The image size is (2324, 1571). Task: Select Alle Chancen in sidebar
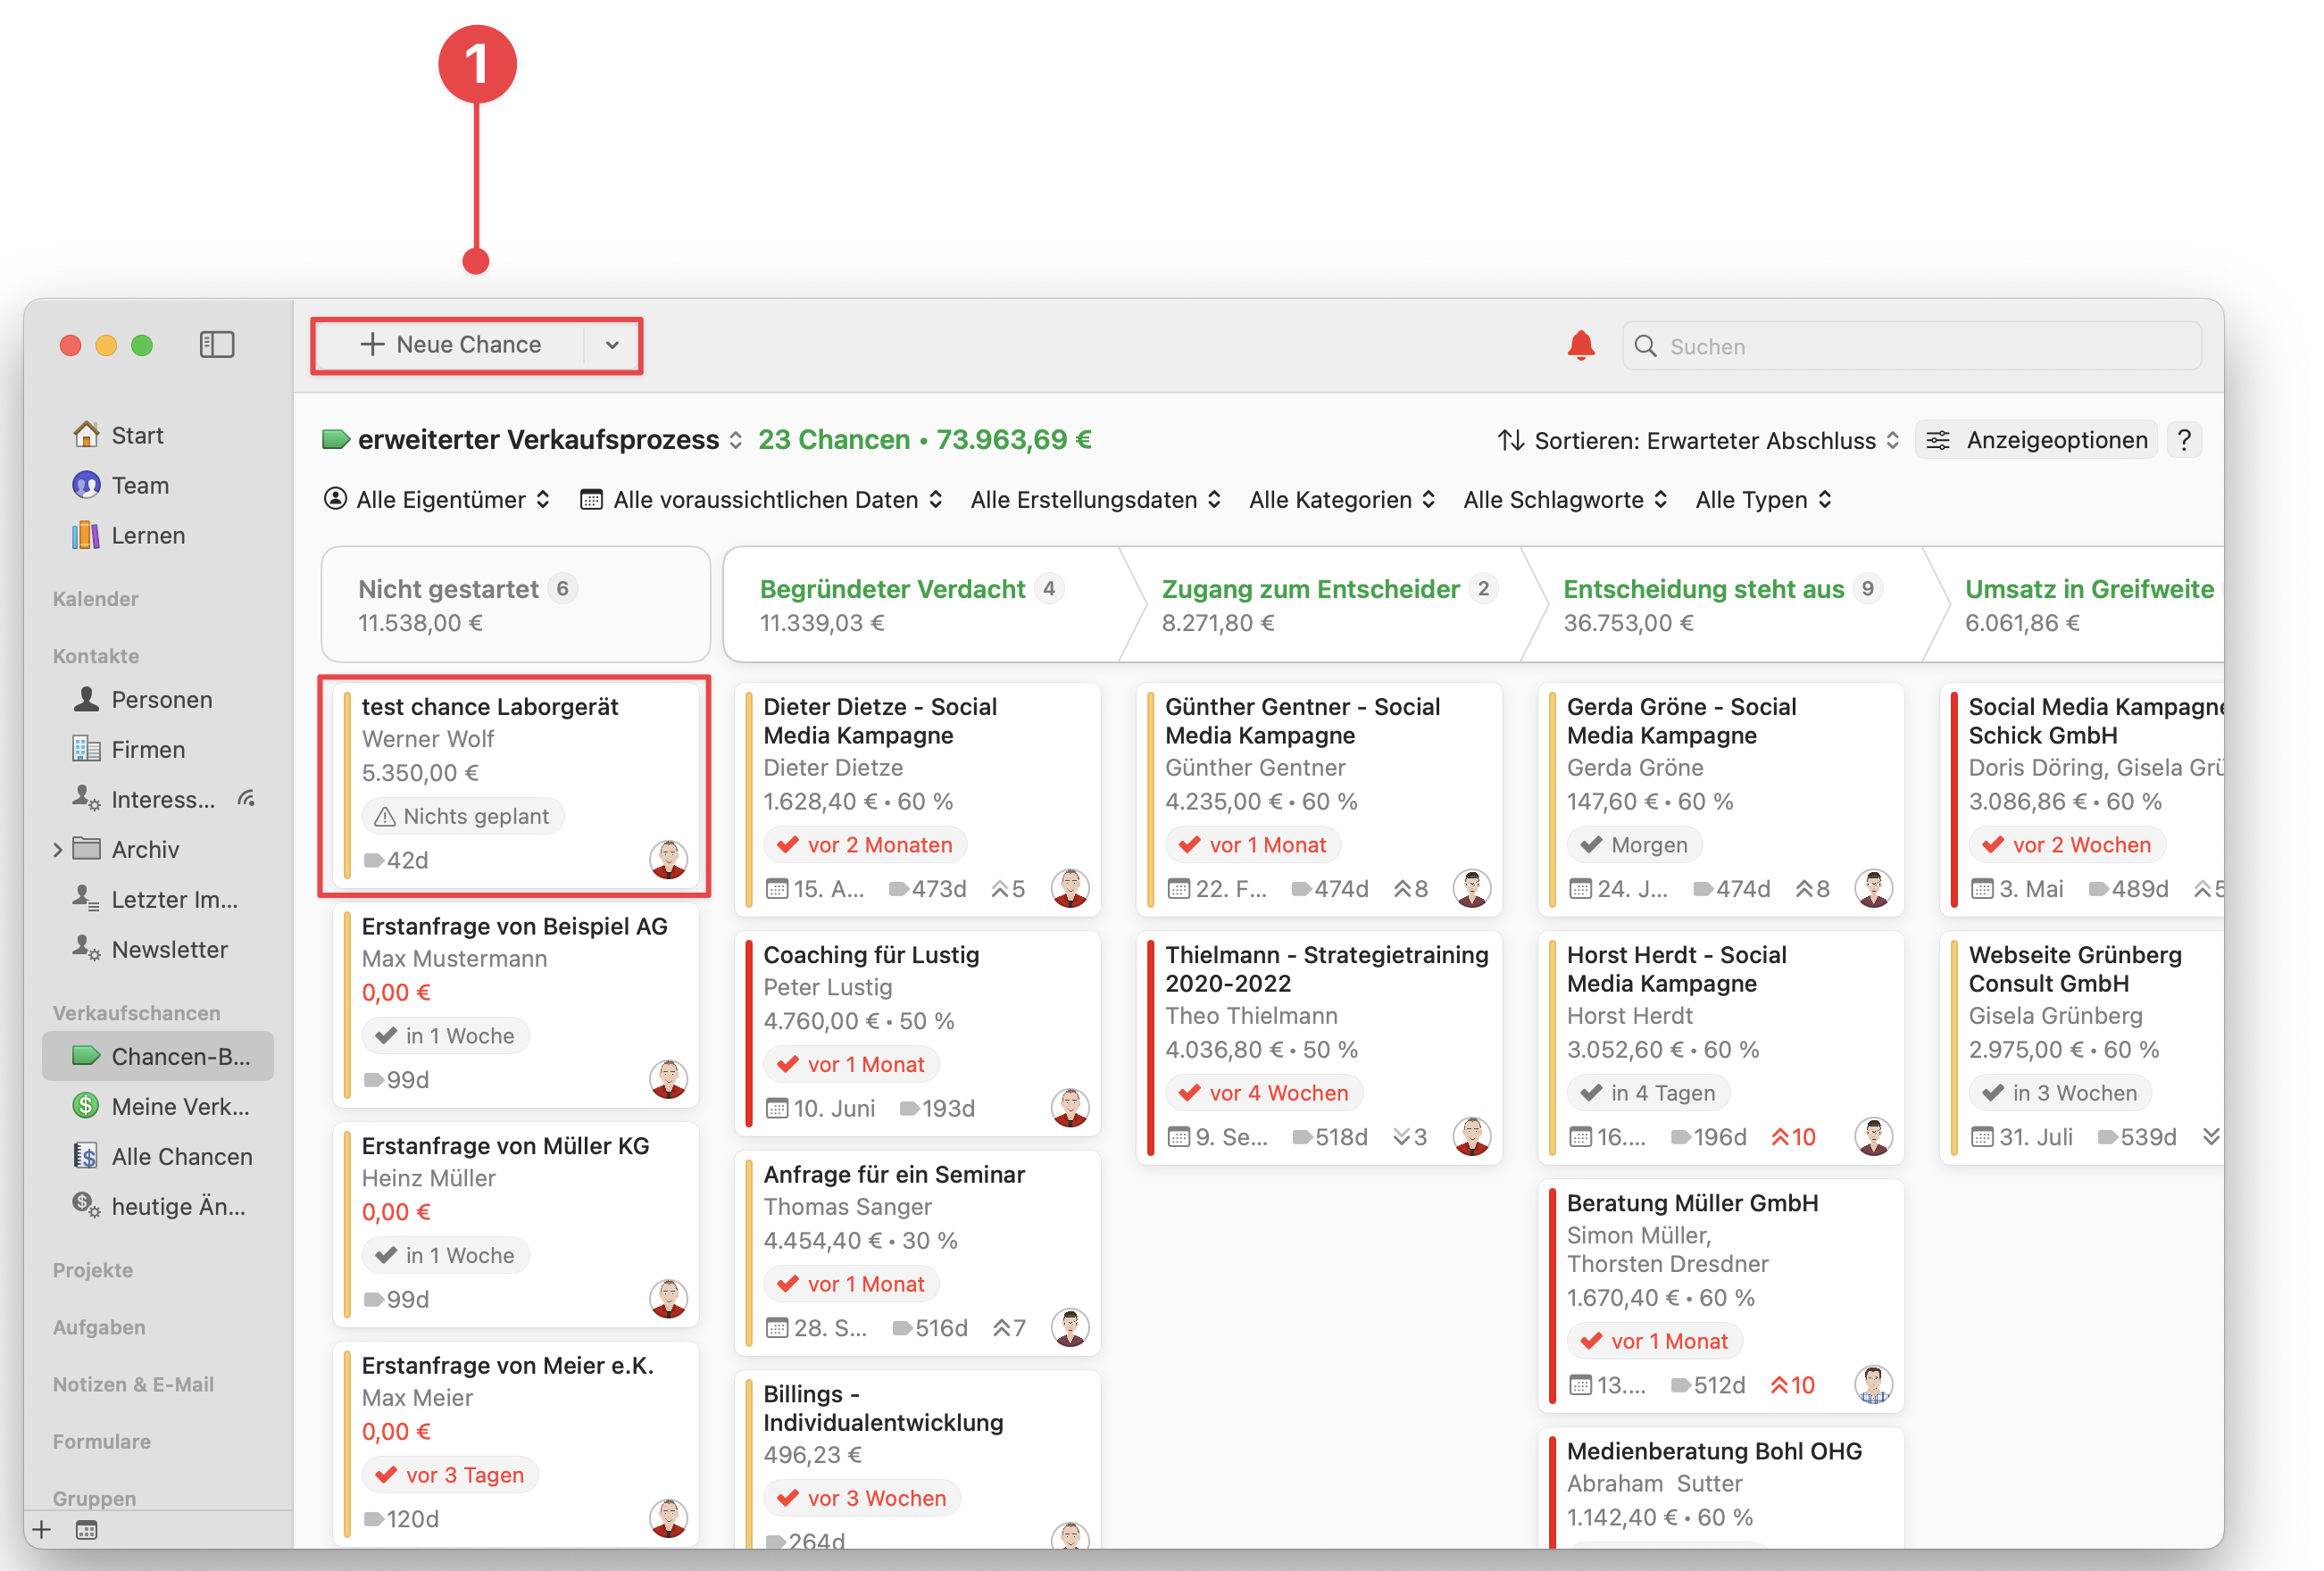(181, 1156)
